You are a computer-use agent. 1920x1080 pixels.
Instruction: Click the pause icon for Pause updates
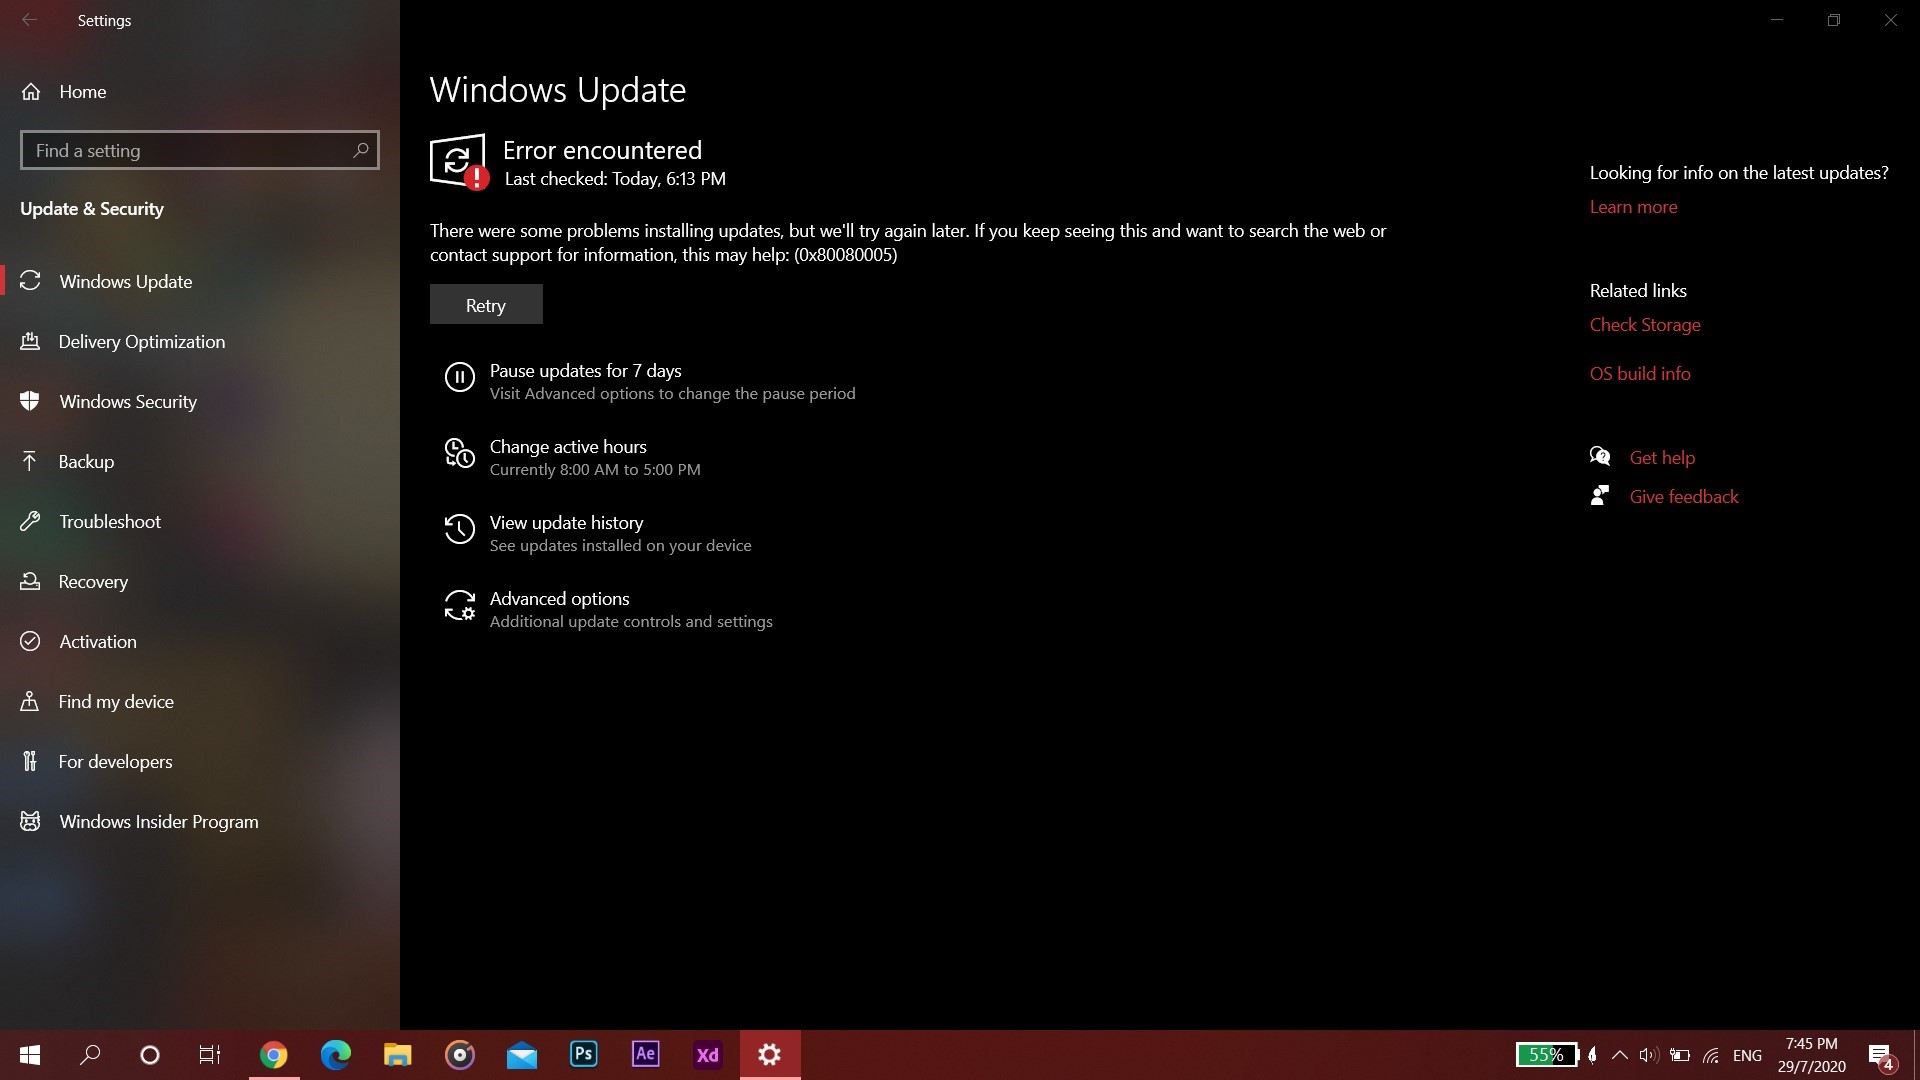click(459, 377)
